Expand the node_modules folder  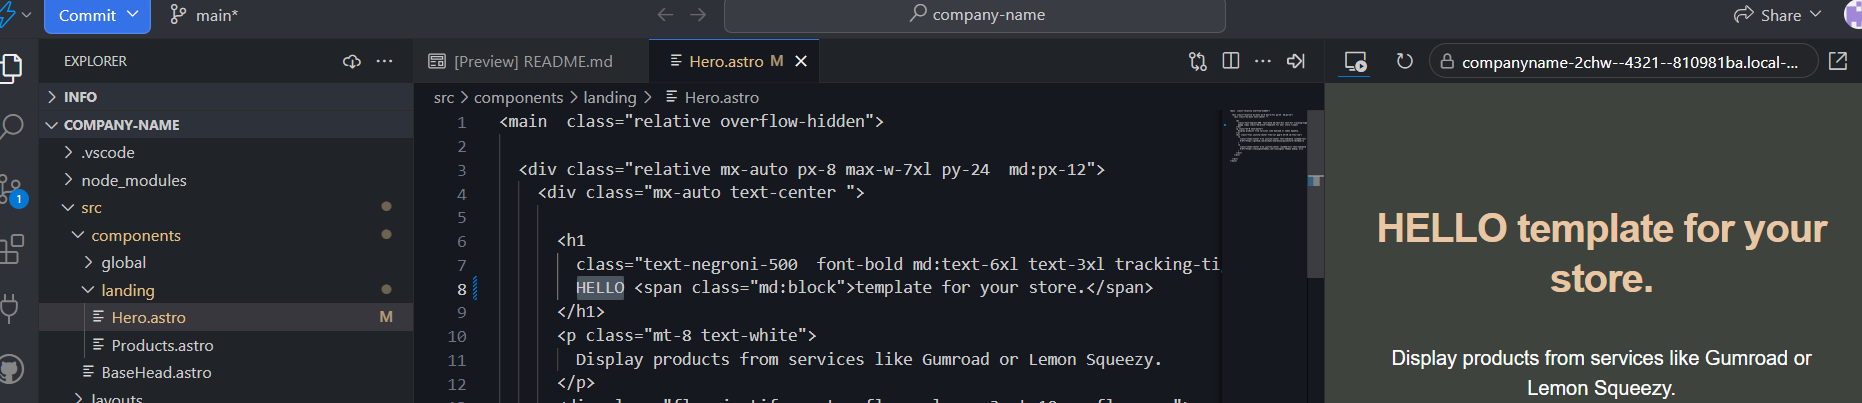pyautogui.click(x=133, y=180)
